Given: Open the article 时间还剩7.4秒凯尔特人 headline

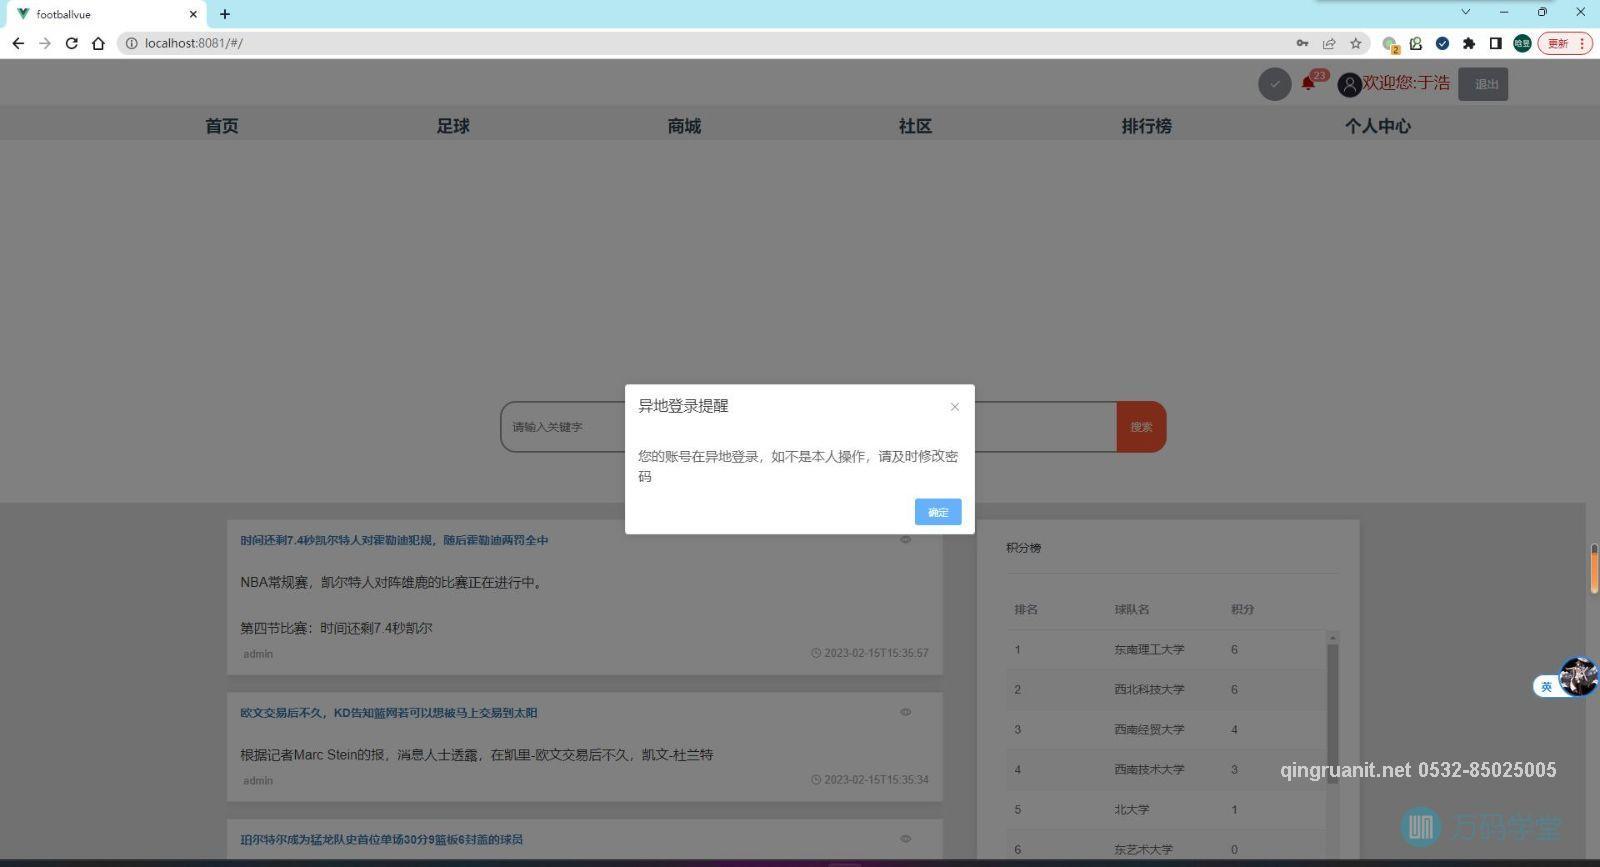Looking at the screenshot, I should 394,540.
